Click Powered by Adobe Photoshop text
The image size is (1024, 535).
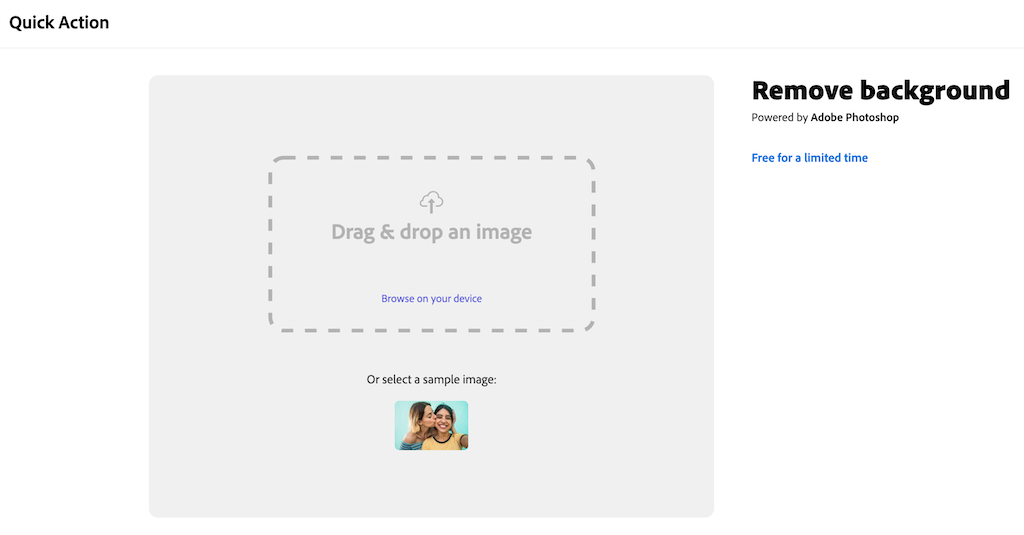pos(825,118)
